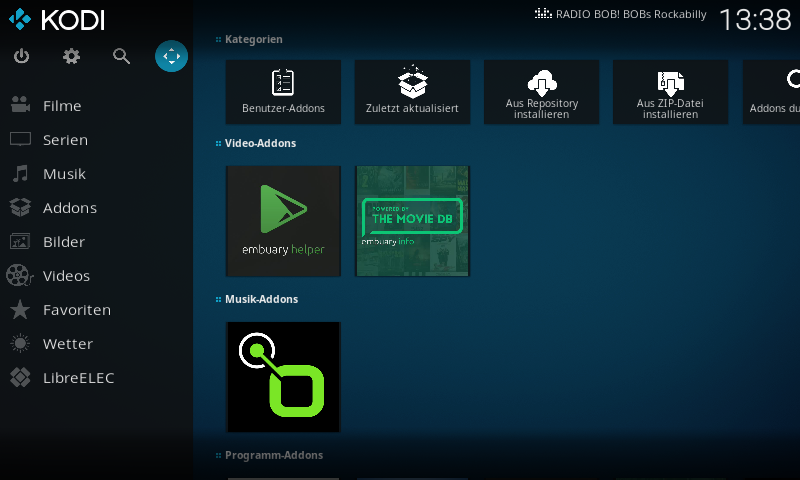Image resolution: width=800 pixels, height=480 pixels.
Task: Click the Musik-Addons section heading
Action: (x=261, y=299)
